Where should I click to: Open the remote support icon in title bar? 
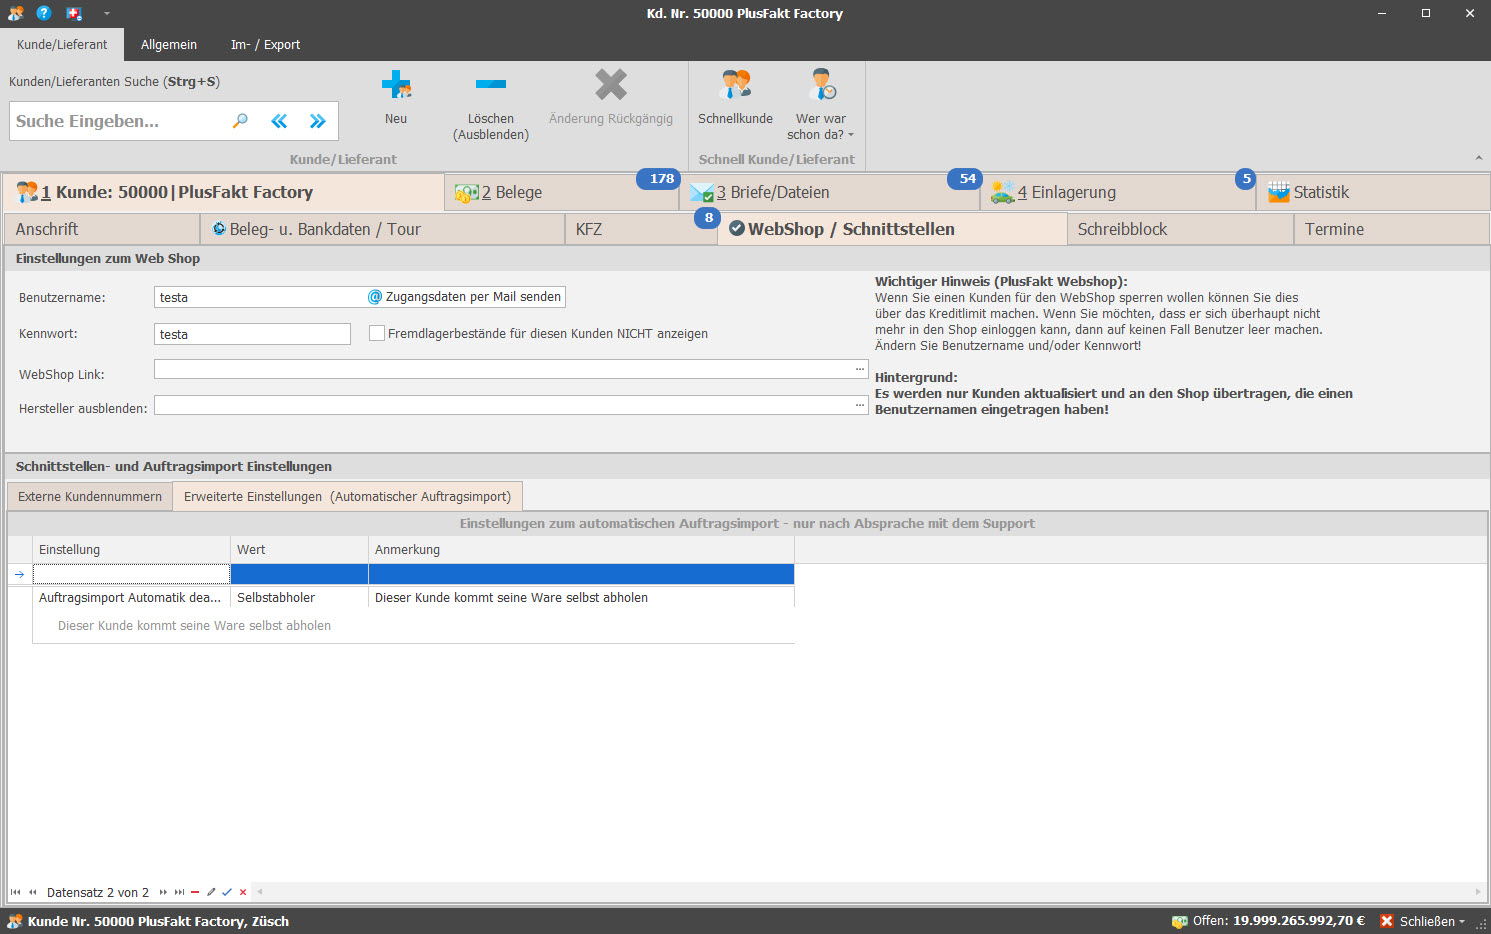pyautogui.click(x=74, y=13)
